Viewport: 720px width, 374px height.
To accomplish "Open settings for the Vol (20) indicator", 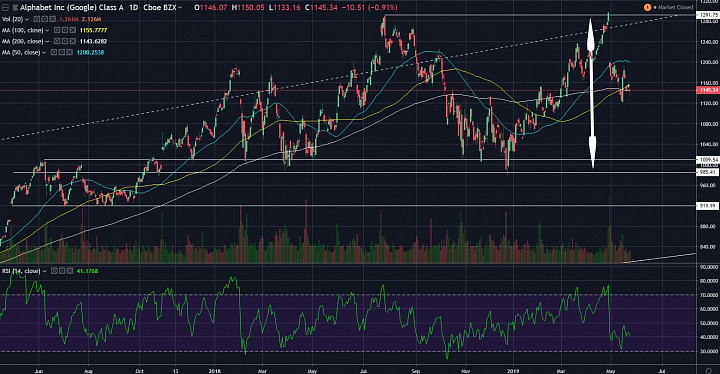I will (45, 19).
